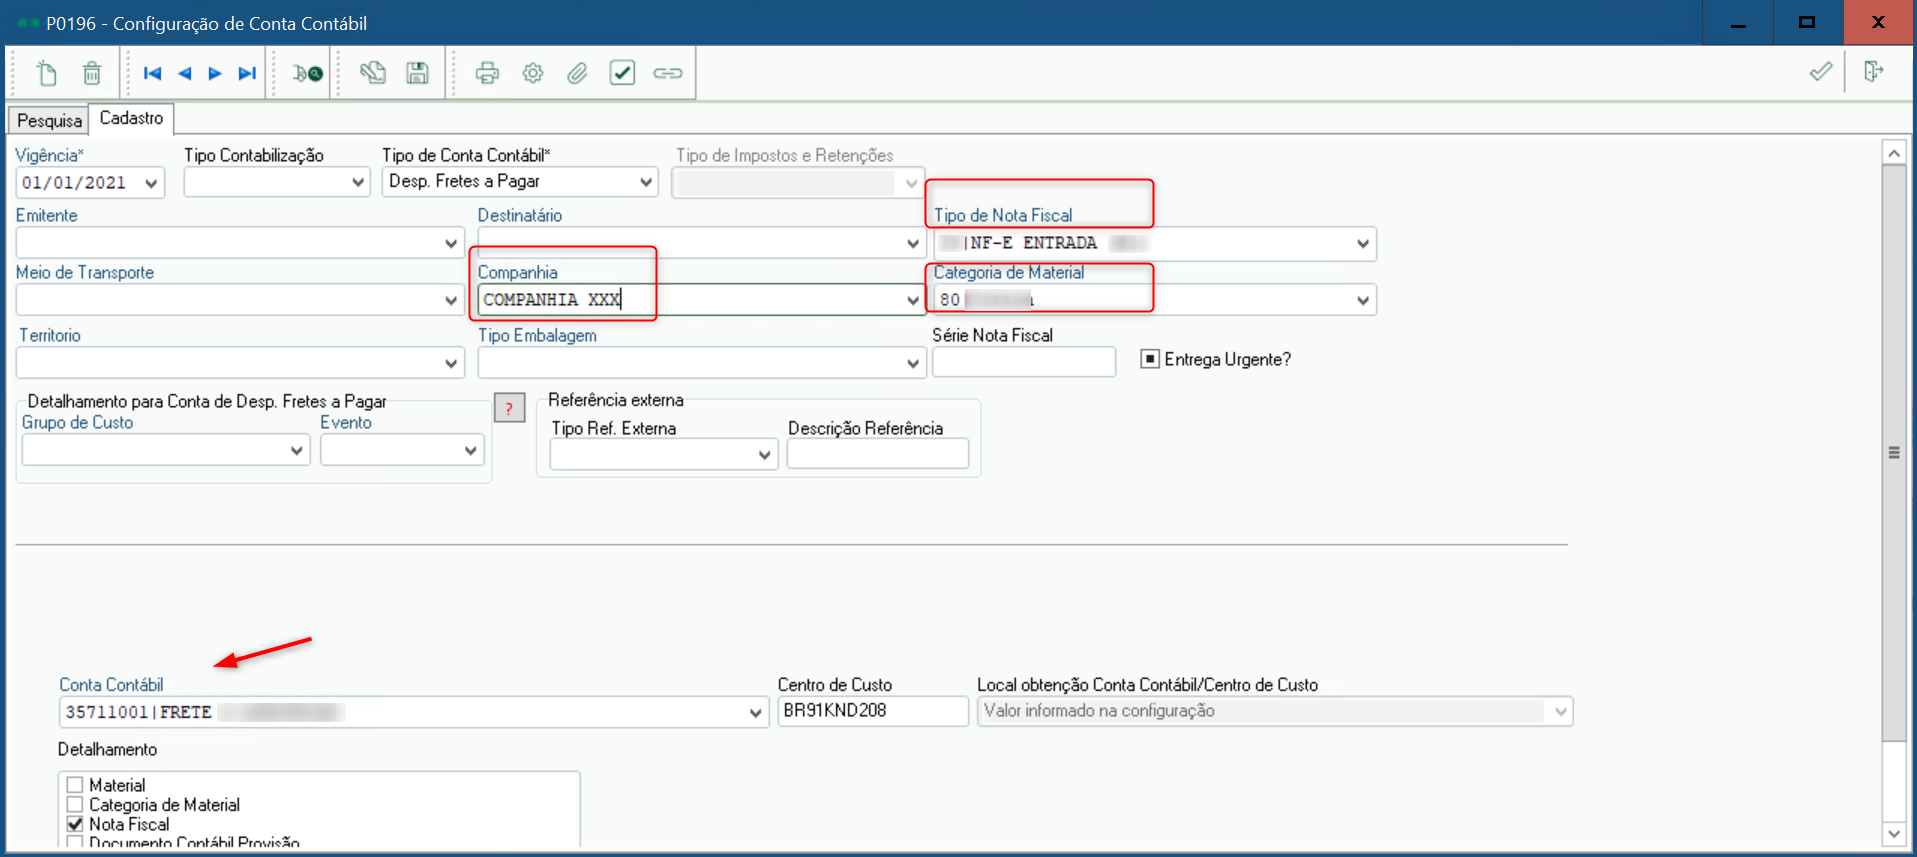Click the link chain icon
Image resolution: width=1917 pixels, height=857 pixels.
click(x=667, y=73)
